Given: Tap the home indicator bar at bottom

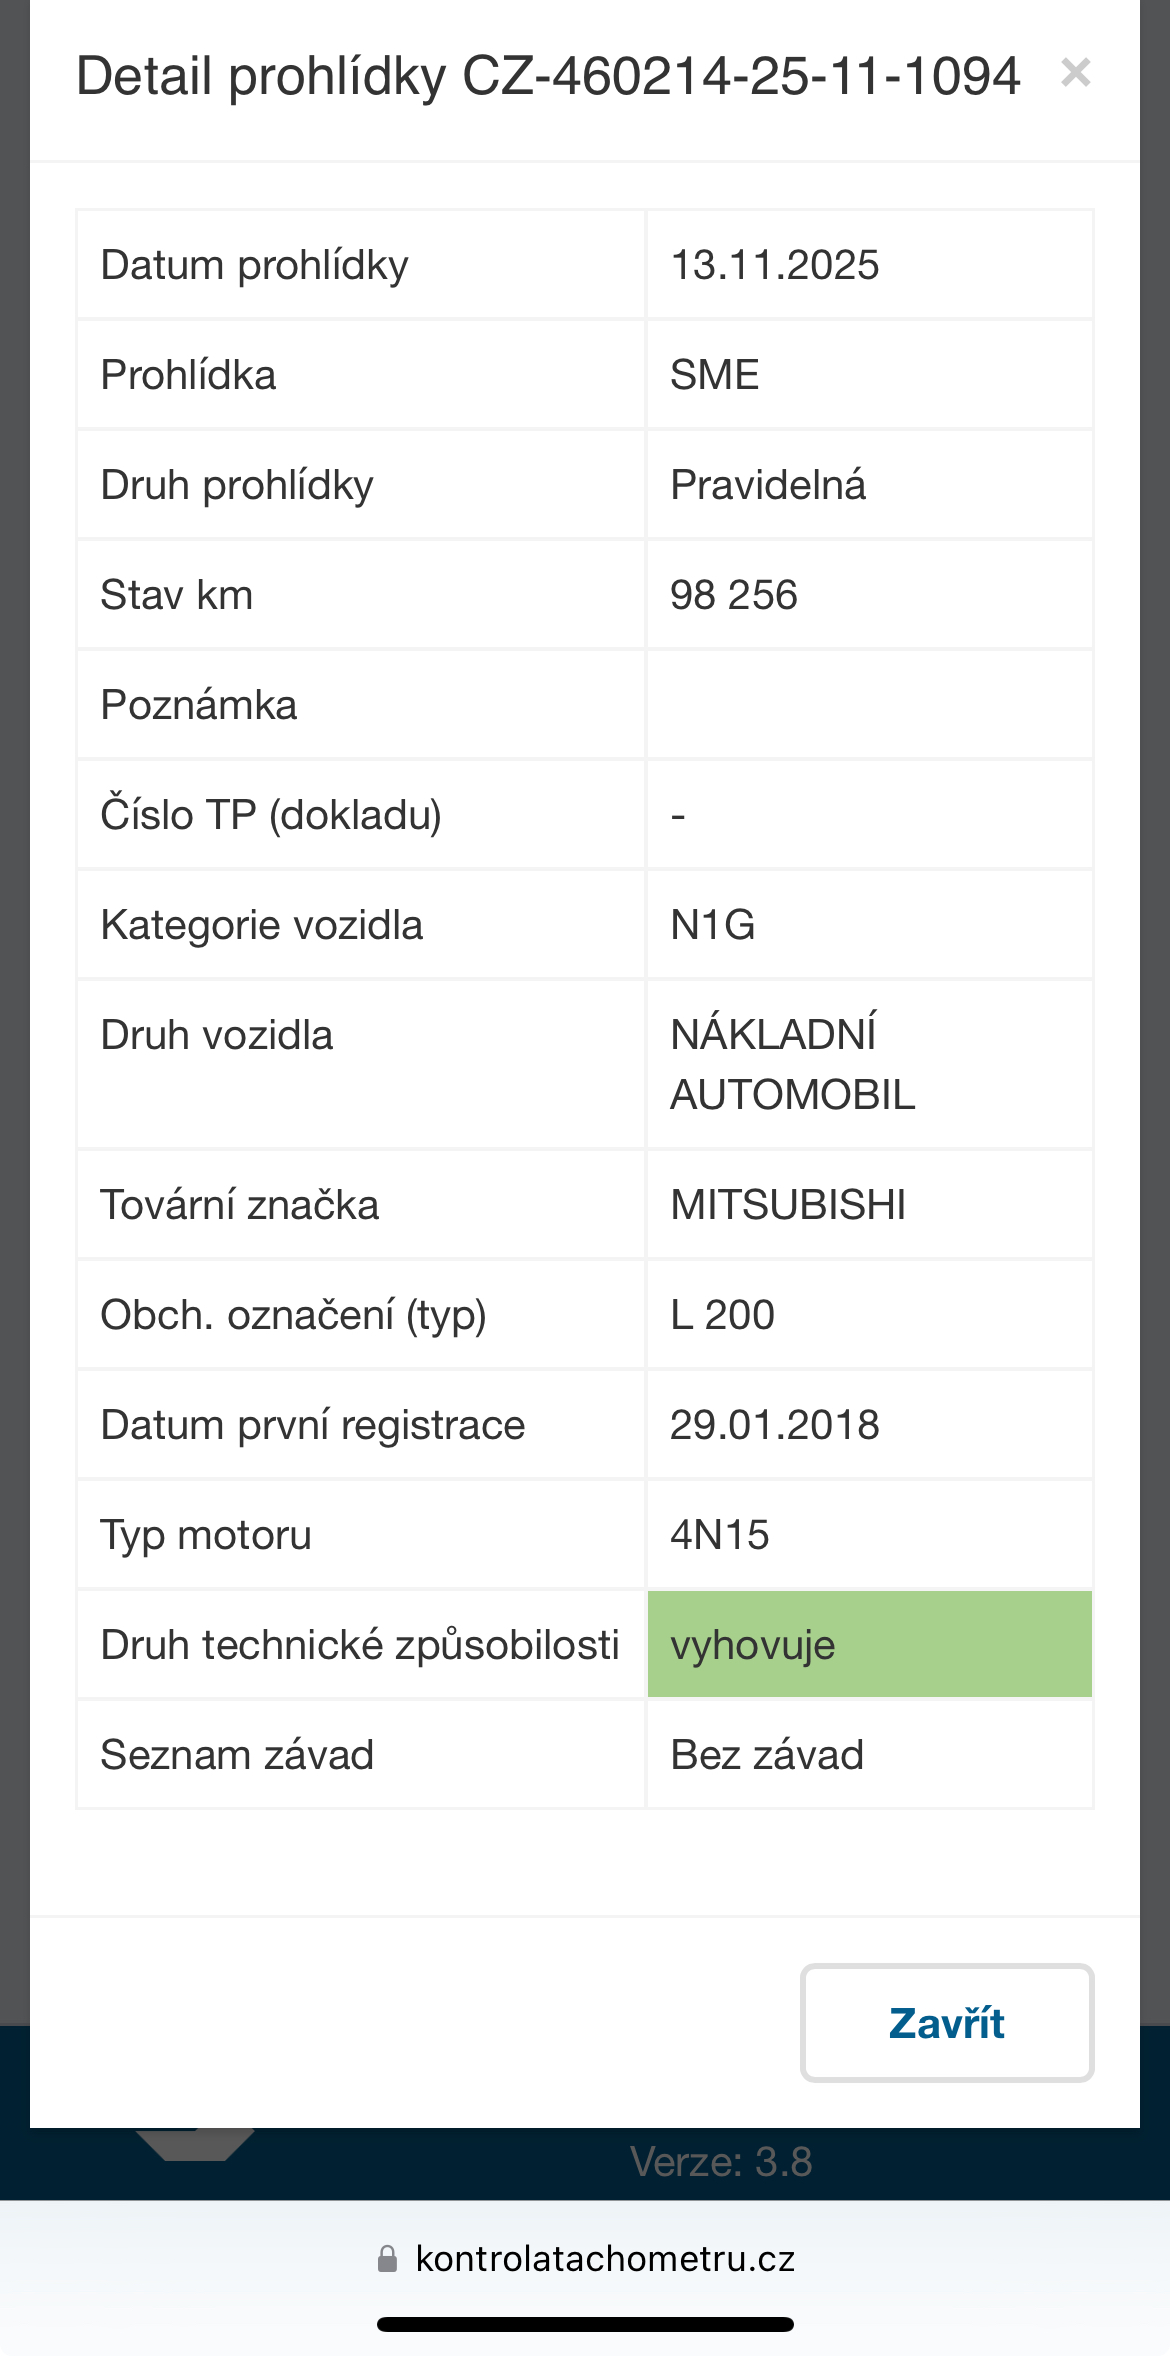Looking at the screenshot, I should (x=585, y=2324).
